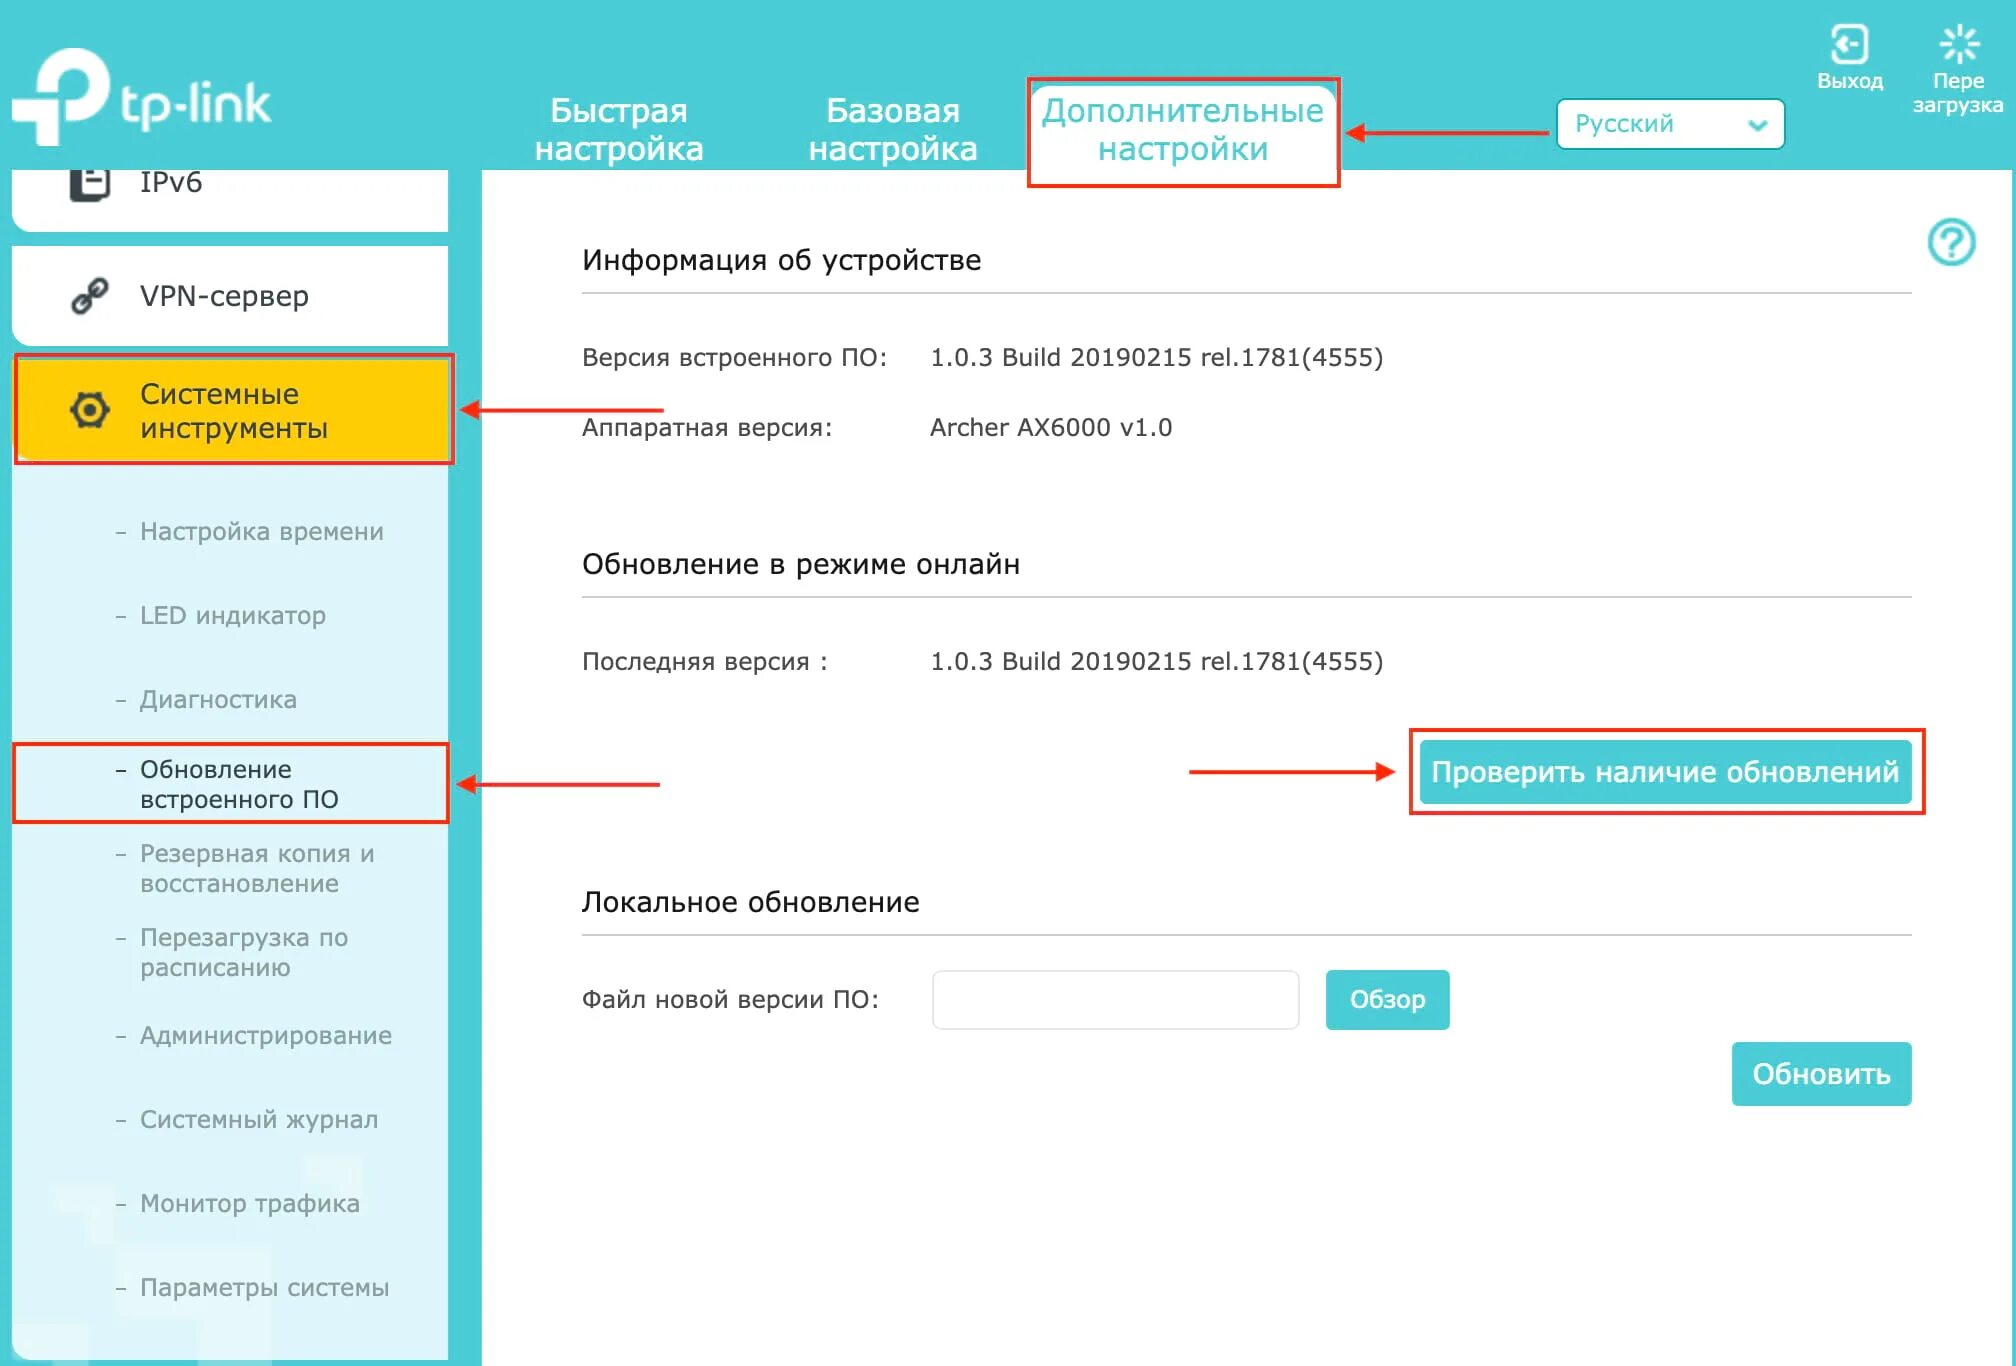Open Настройка времени submenu item
Viewport: 2016px width, 1366px height.
[x=261, y=531]
